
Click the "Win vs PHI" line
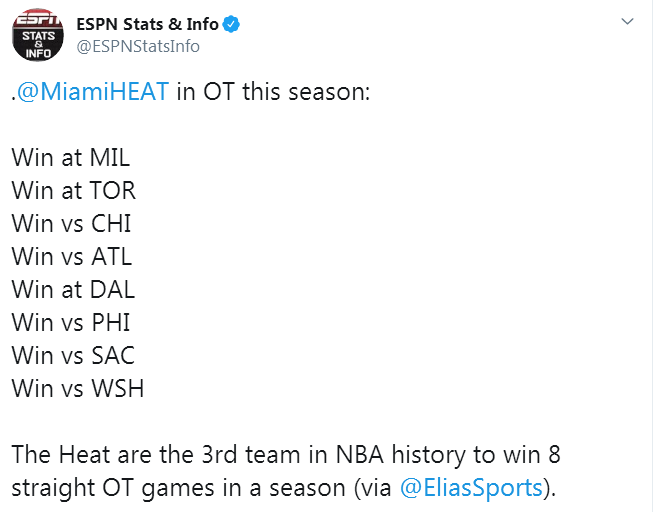pos(71,322)
